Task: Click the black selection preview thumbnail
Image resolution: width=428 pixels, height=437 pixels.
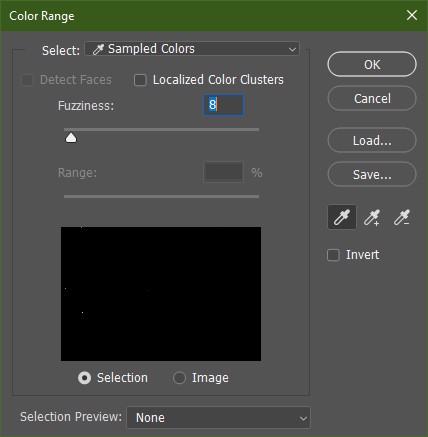Action: 161,294
